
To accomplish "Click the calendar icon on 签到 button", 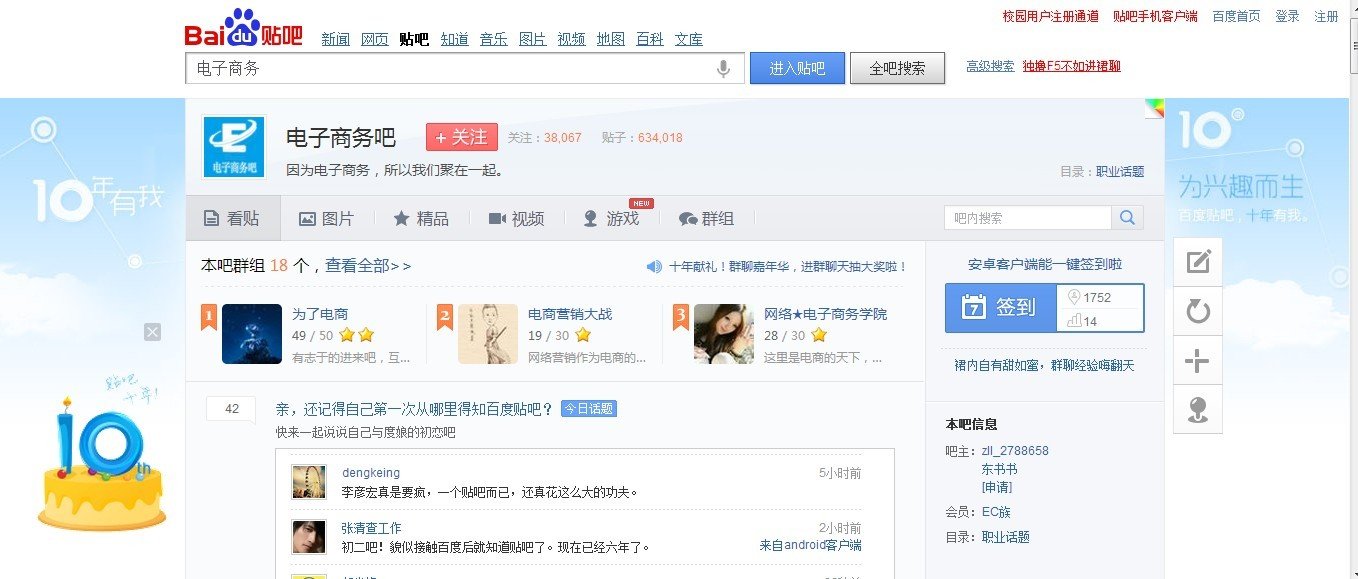I will (x=974, y=307).
